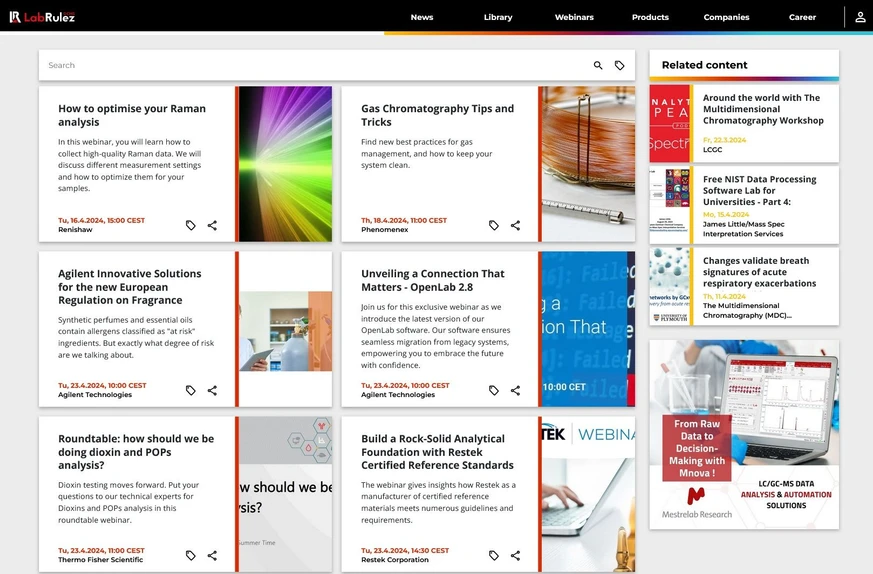Click the NIST software lab thumbnail
This screenshot has width=873, height=574.
click(669, 205)
